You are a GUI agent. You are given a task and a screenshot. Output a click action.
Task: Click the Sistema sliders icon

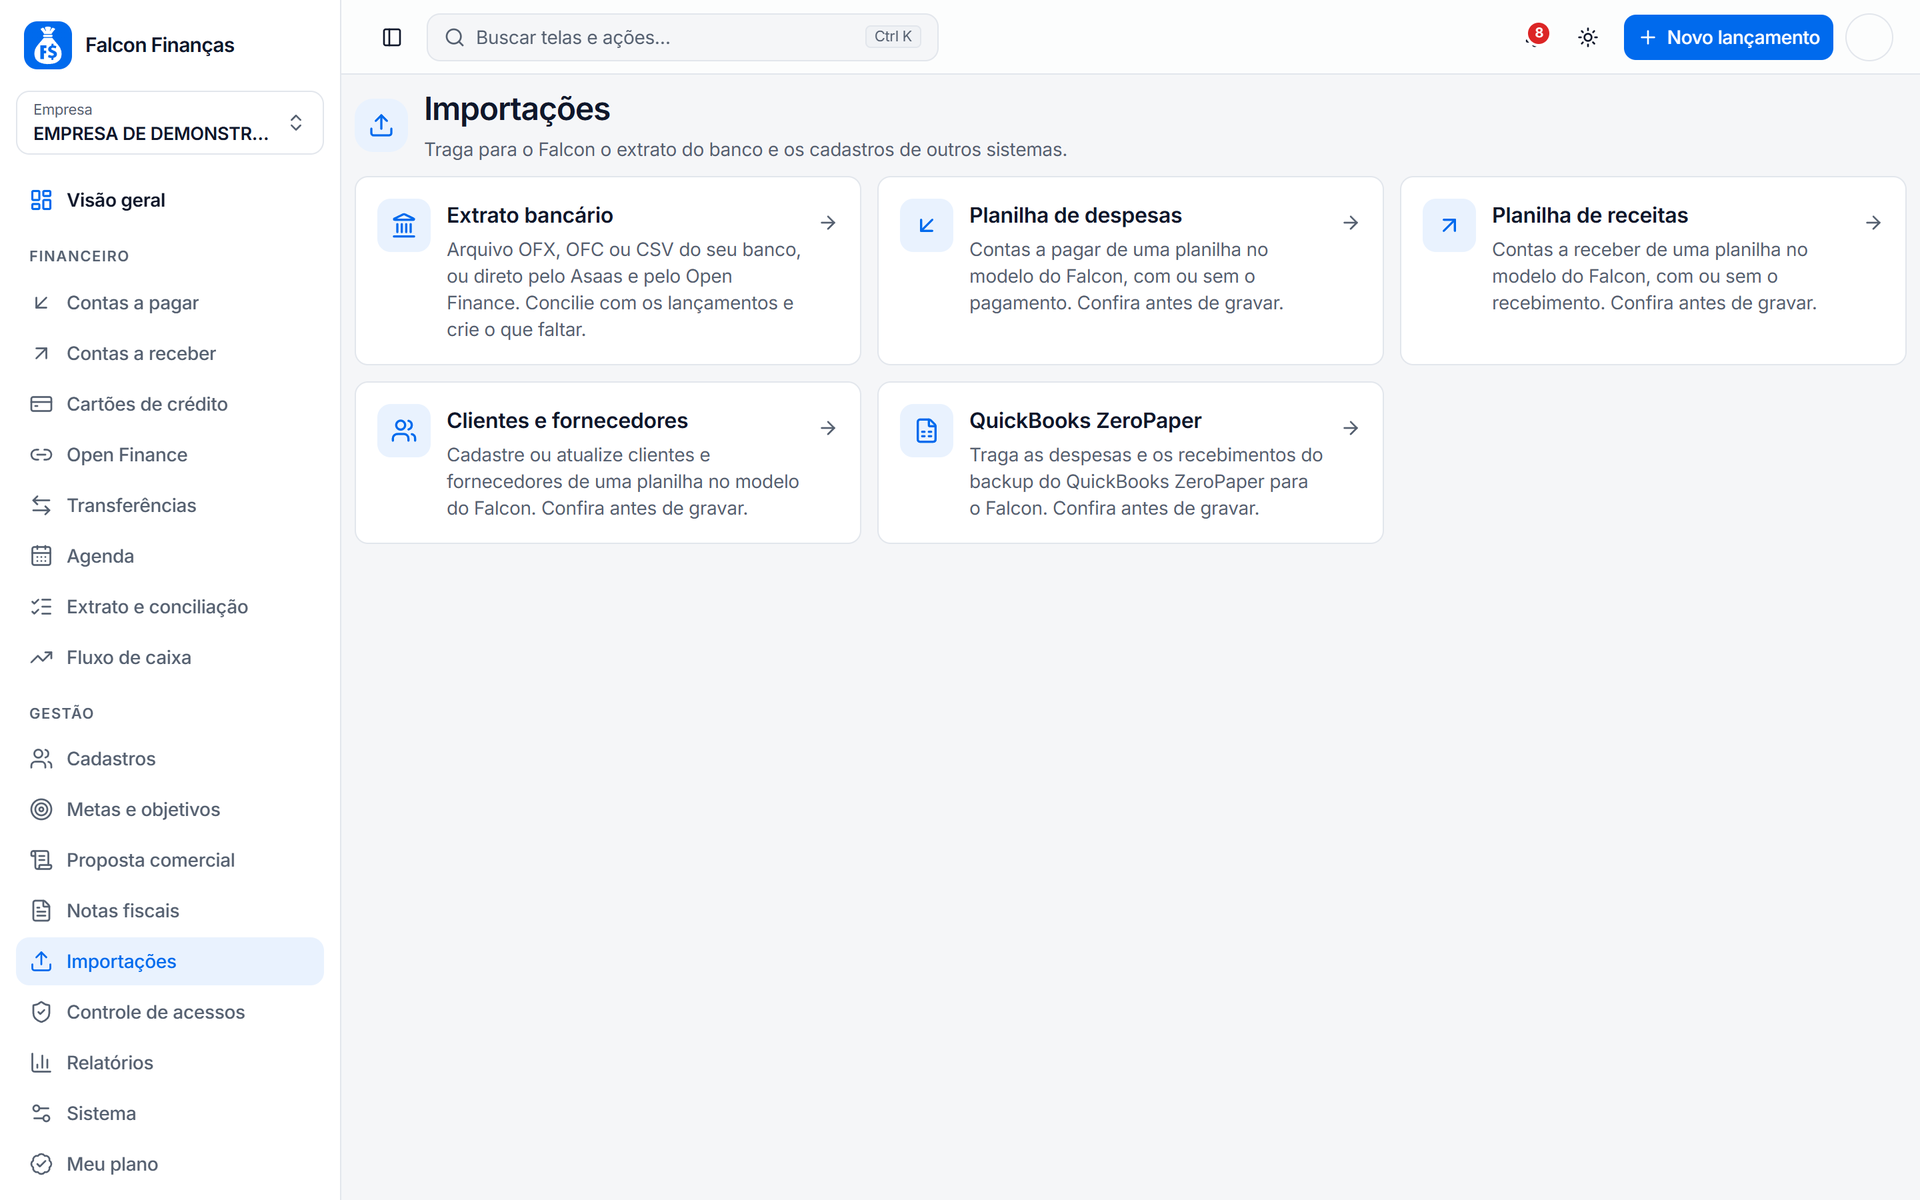(x=41, y=1113)
